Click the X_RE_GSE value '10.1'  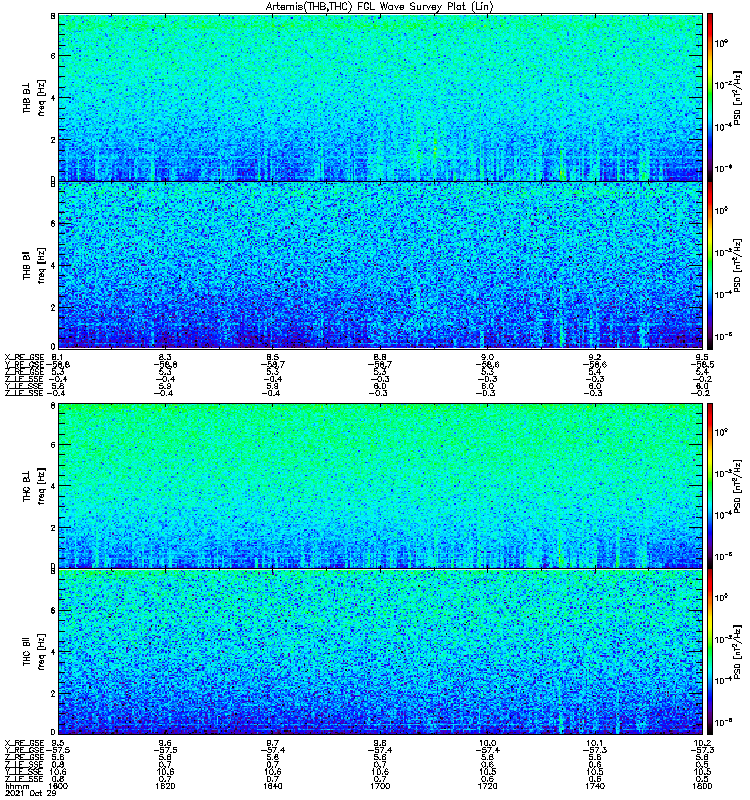click(x=595, y=743)
